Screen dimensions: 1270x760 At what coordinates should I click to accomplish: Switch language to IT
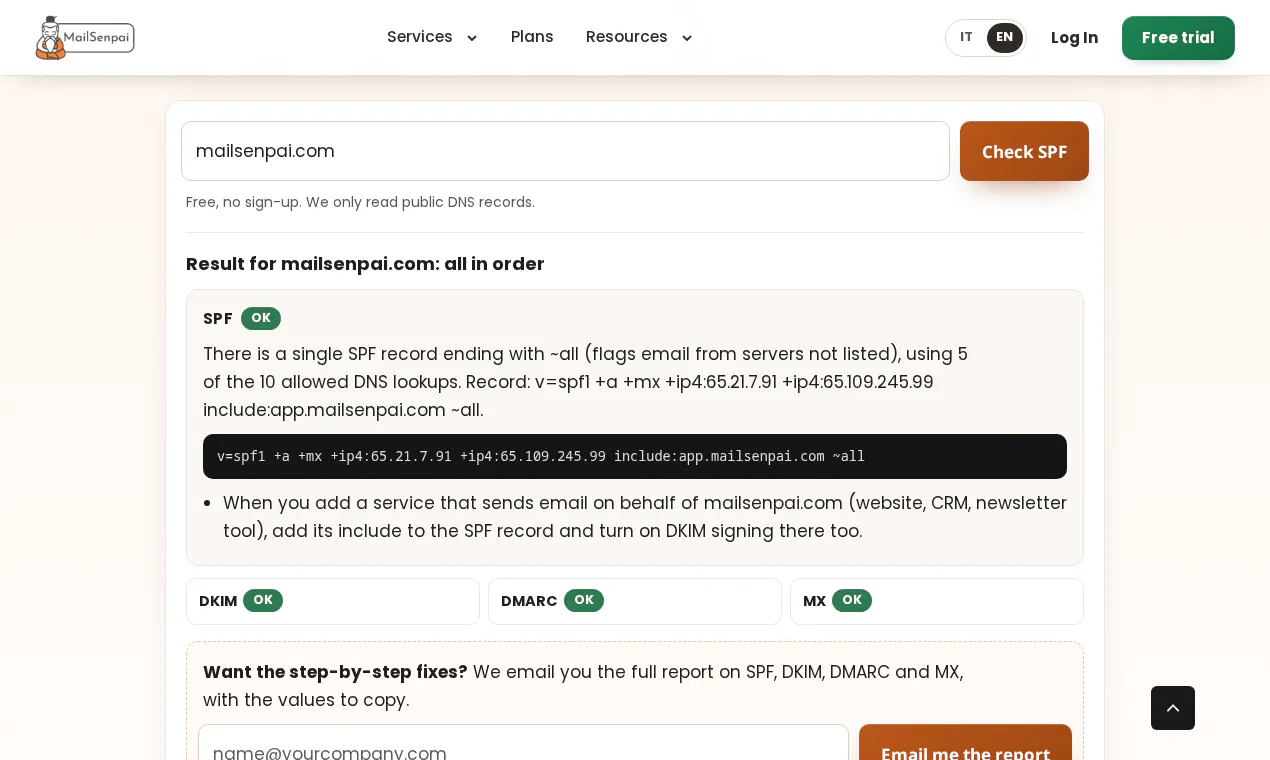(966, 38)
